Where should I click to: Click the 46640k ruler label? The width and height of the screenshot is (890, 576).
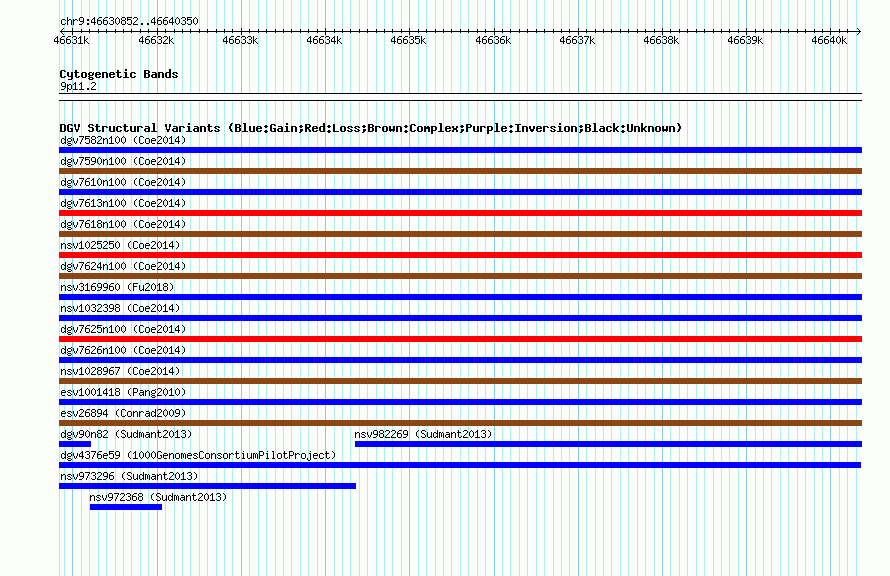coord(829,40)
